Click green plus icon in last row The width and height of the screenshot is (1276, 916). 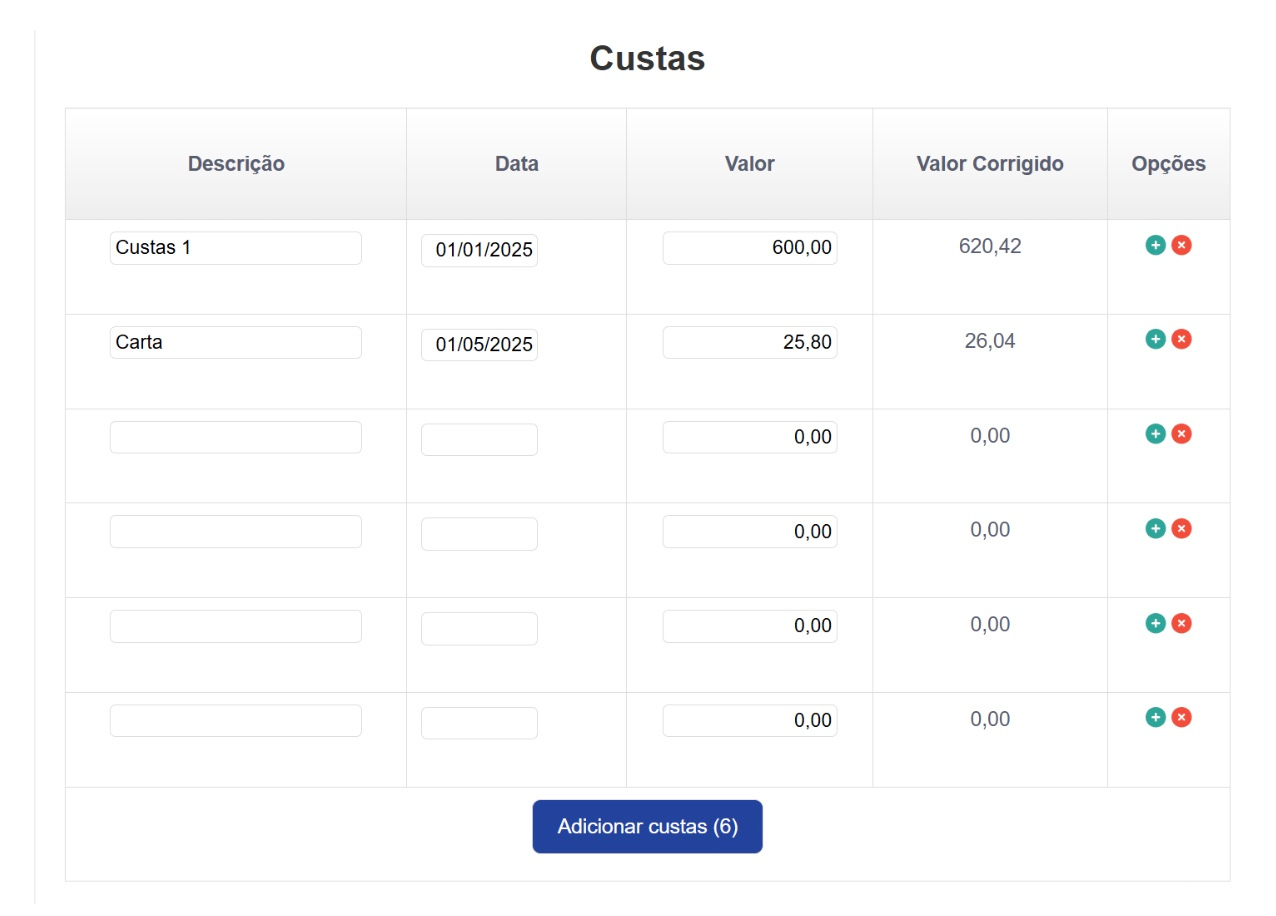1155,717
